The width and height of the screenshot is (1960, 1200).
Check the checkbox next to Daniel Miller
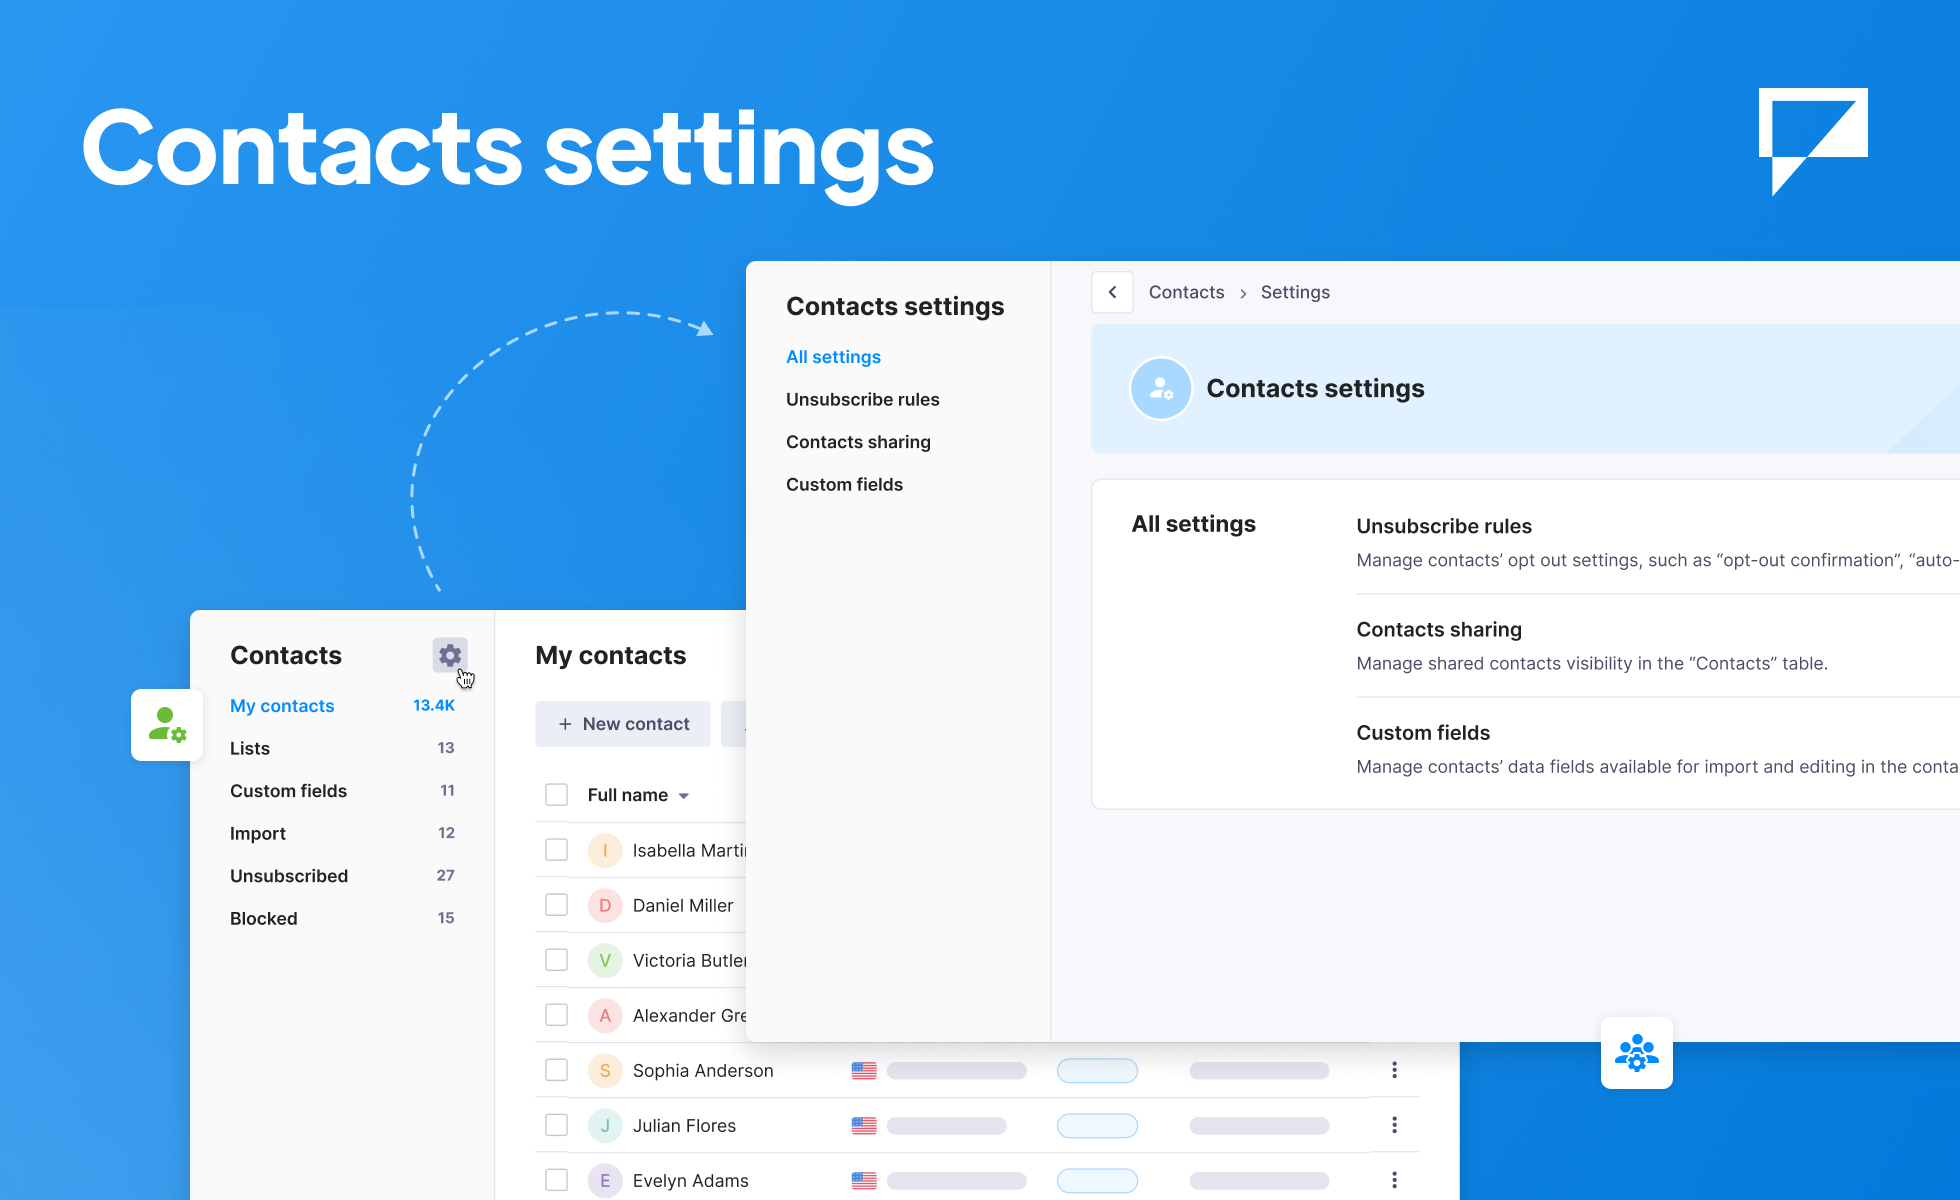(x=556, y=904)
